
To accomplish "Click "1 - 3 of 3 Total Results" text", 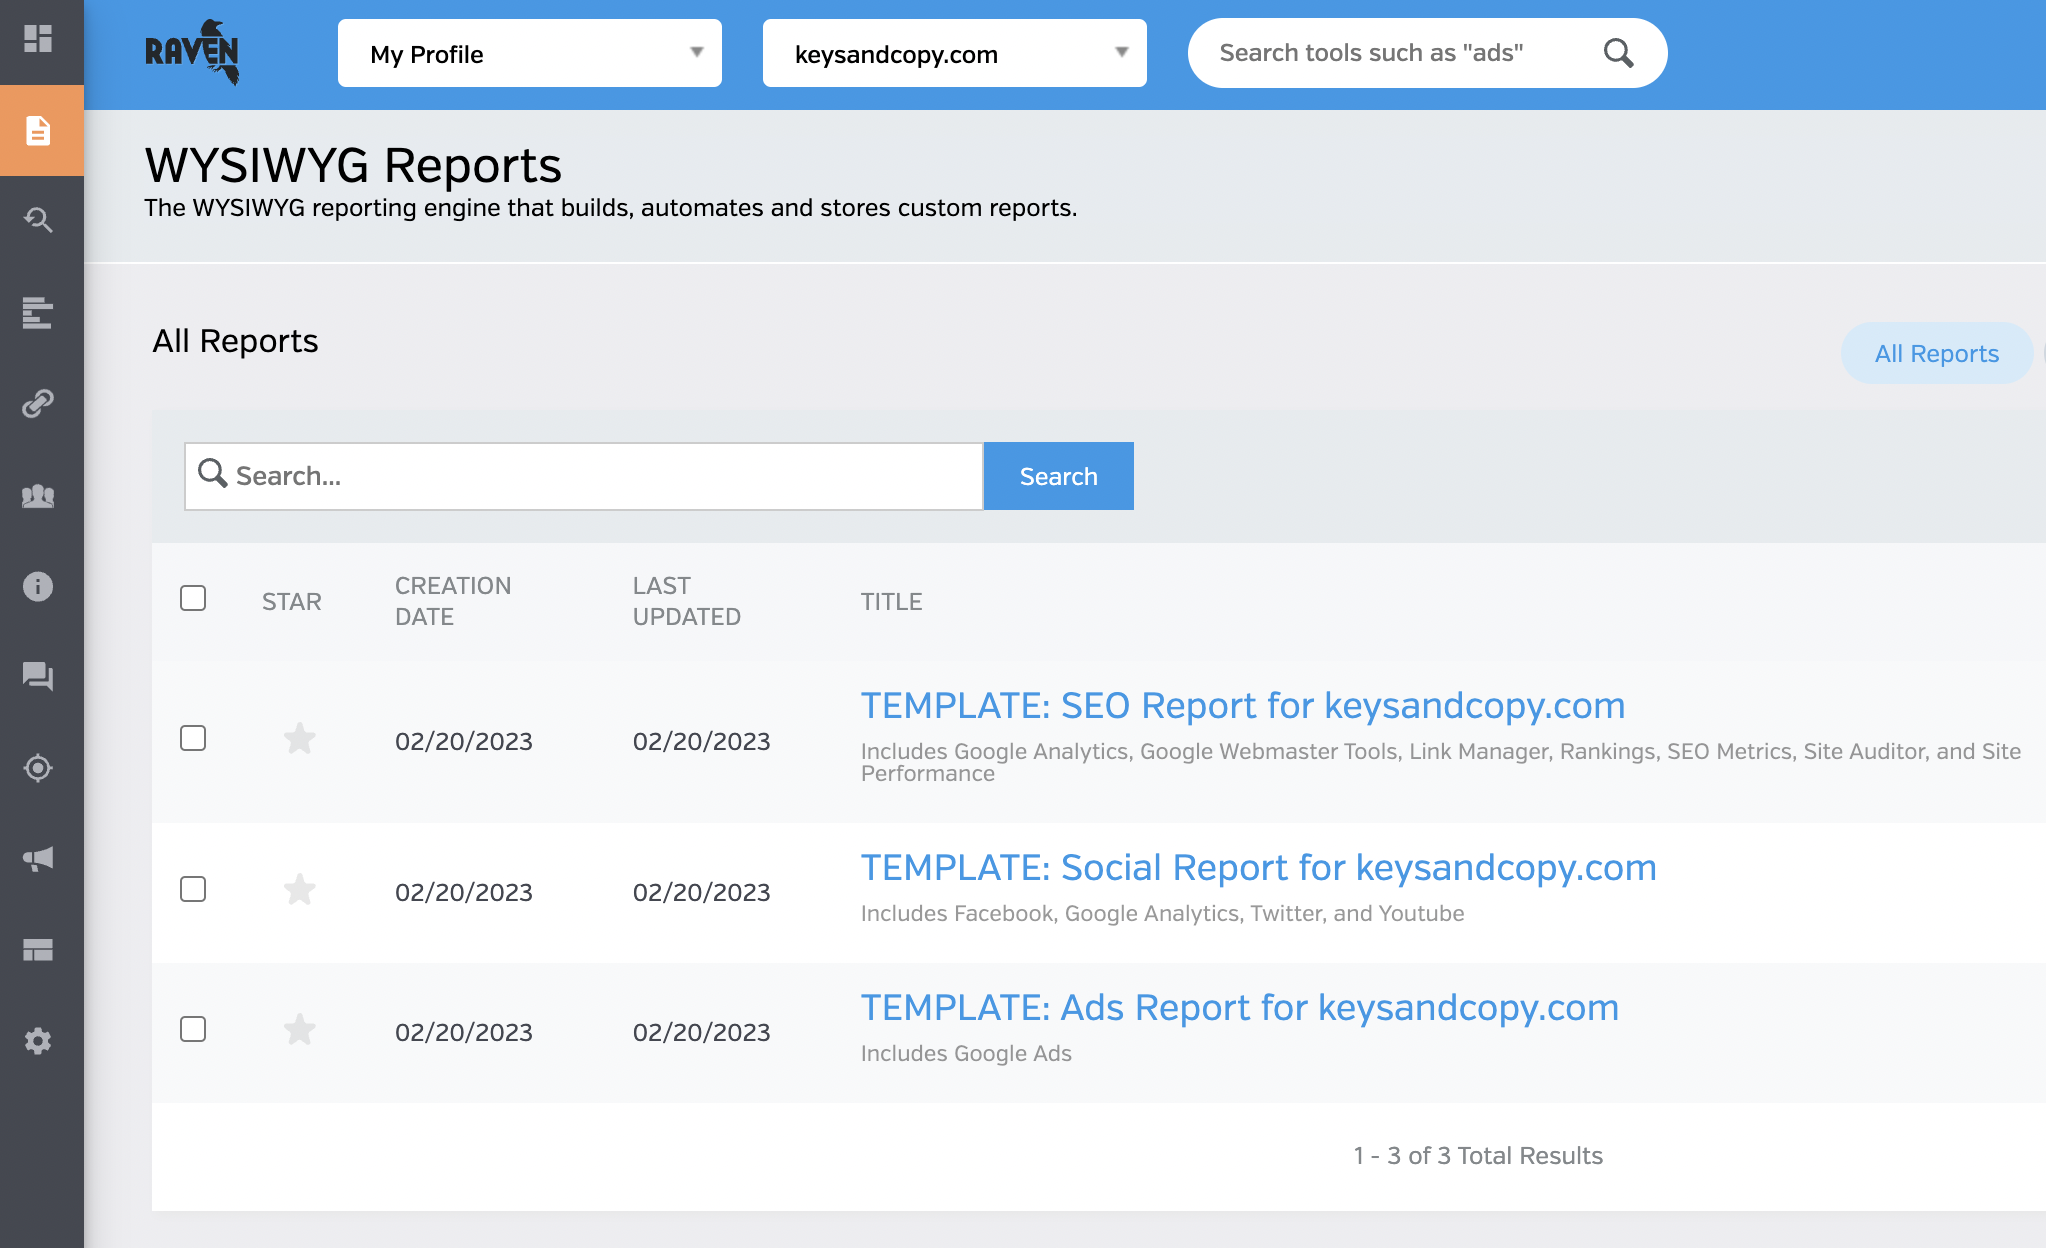I will [1478, 1156].
